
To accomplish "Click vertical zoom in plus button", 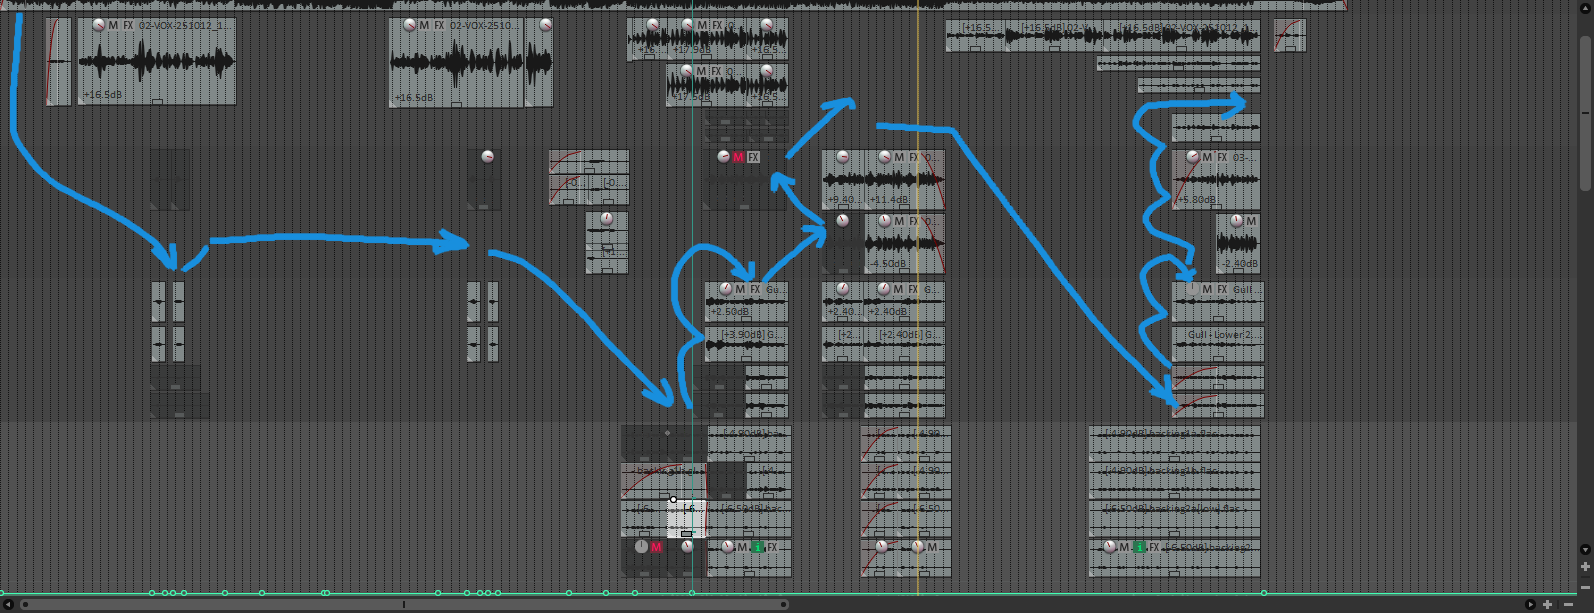I will pos(1585,567).
